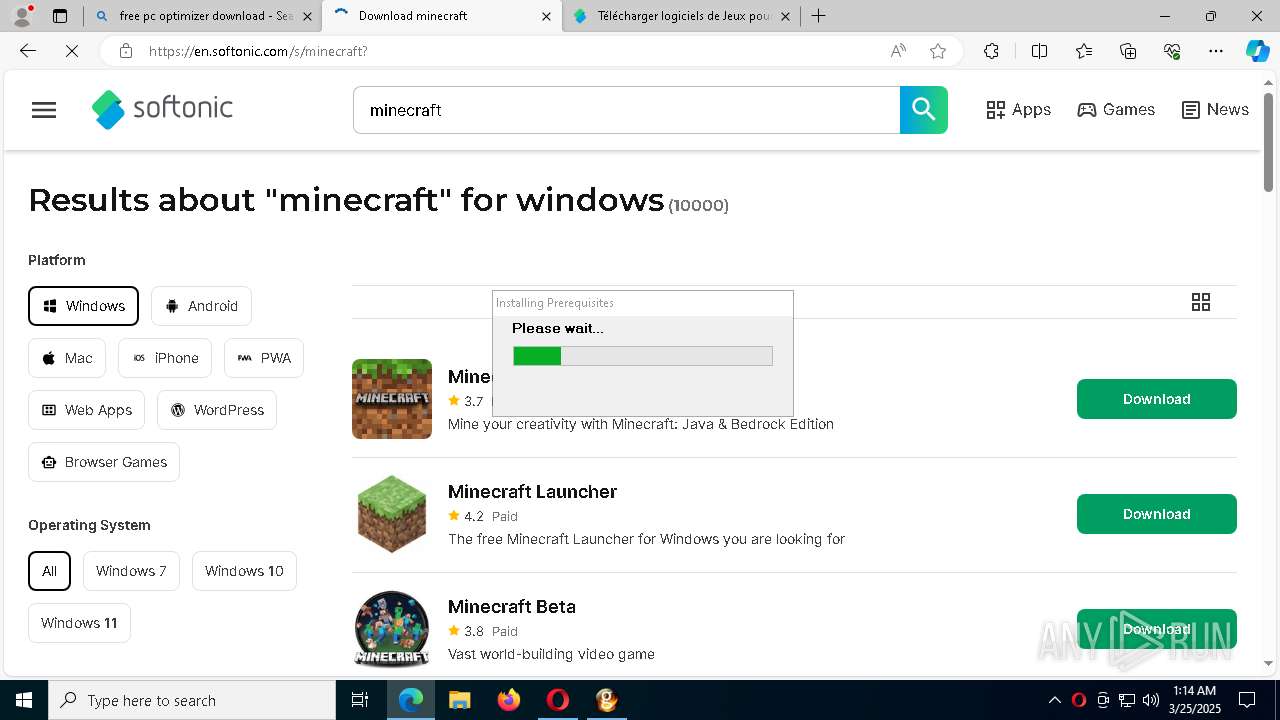Image resolution: width=1280 pixels, height=720 pixels.
Task: Open File Explorer from the taskbar
Action: click(459, 700)
